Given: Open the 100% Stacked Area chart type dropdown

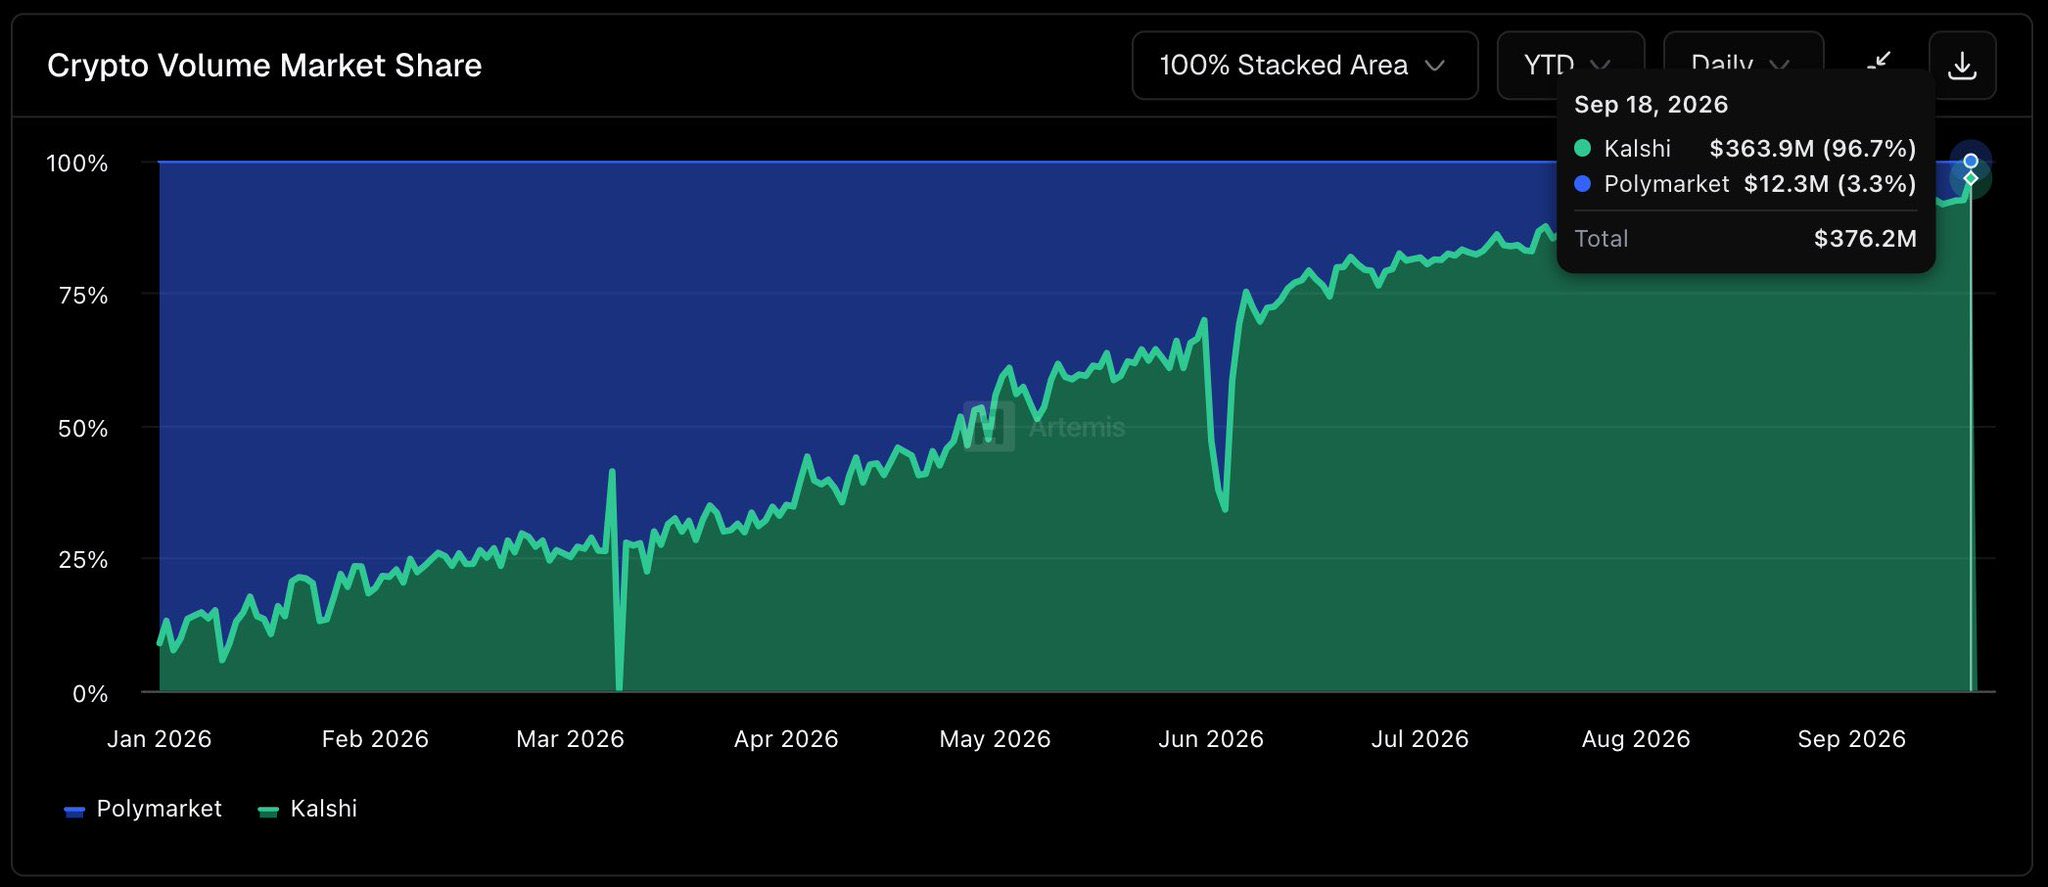Looking at the screenshot, I should coord(1304,65).
